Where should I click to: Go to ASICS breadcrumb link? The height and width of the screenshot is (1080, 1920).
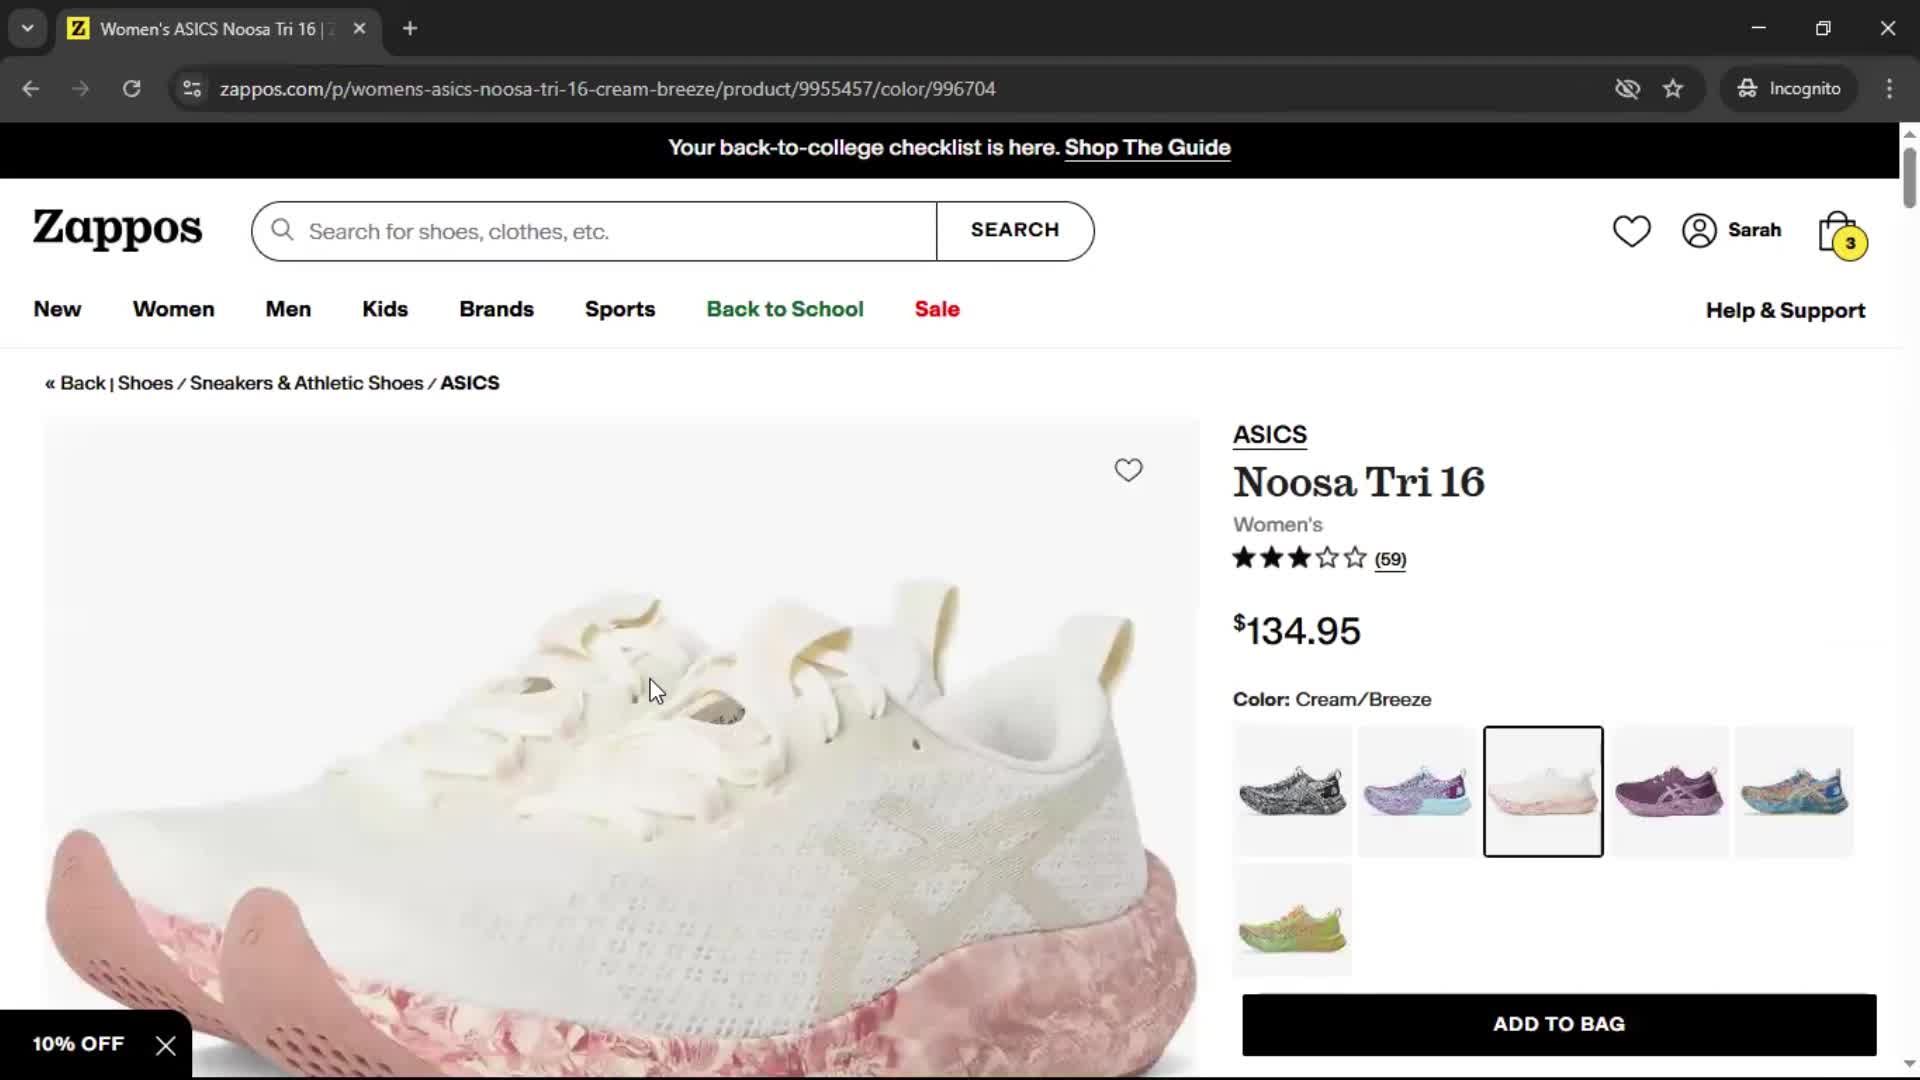pos(470,383)
